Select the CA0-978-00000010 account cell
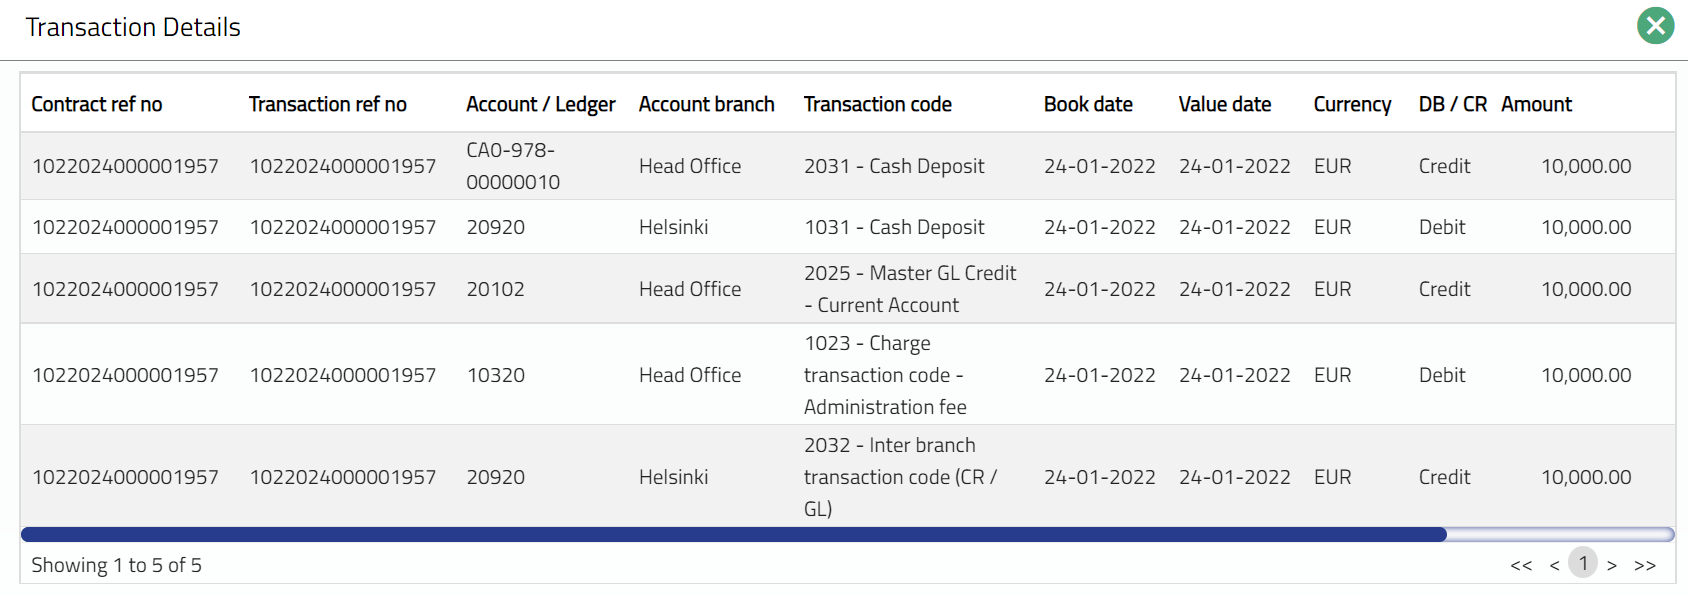 (x=513, y=166)
